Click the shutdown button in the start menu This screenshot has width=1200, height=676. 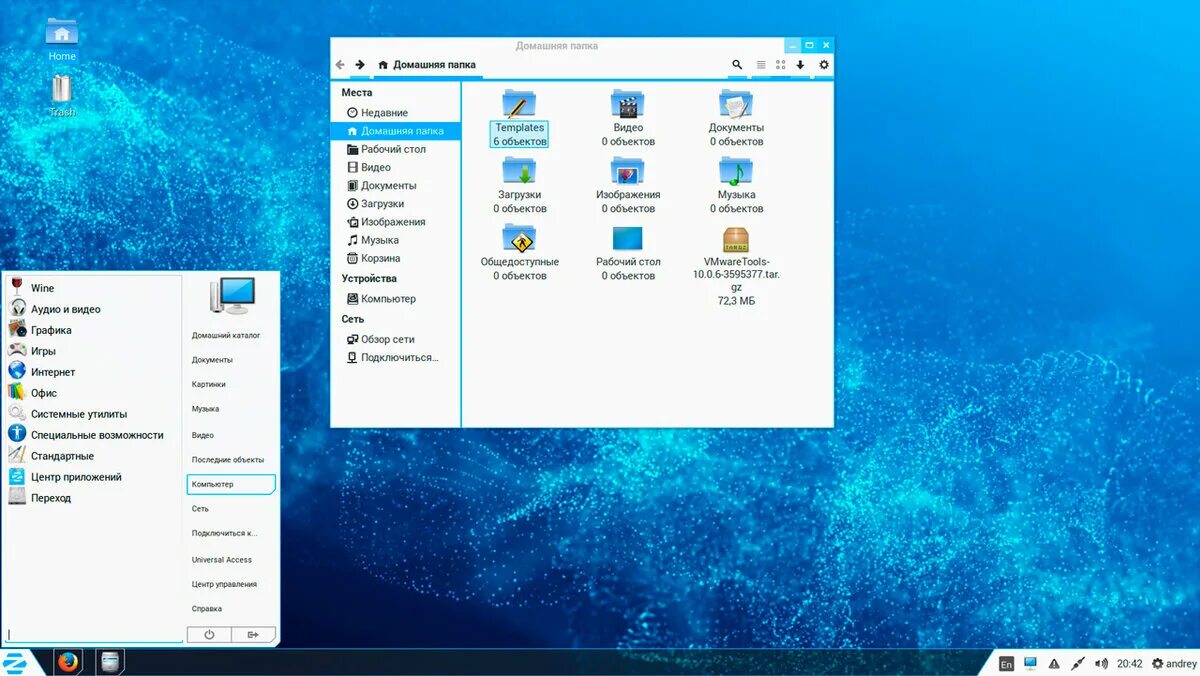point(209,634)
